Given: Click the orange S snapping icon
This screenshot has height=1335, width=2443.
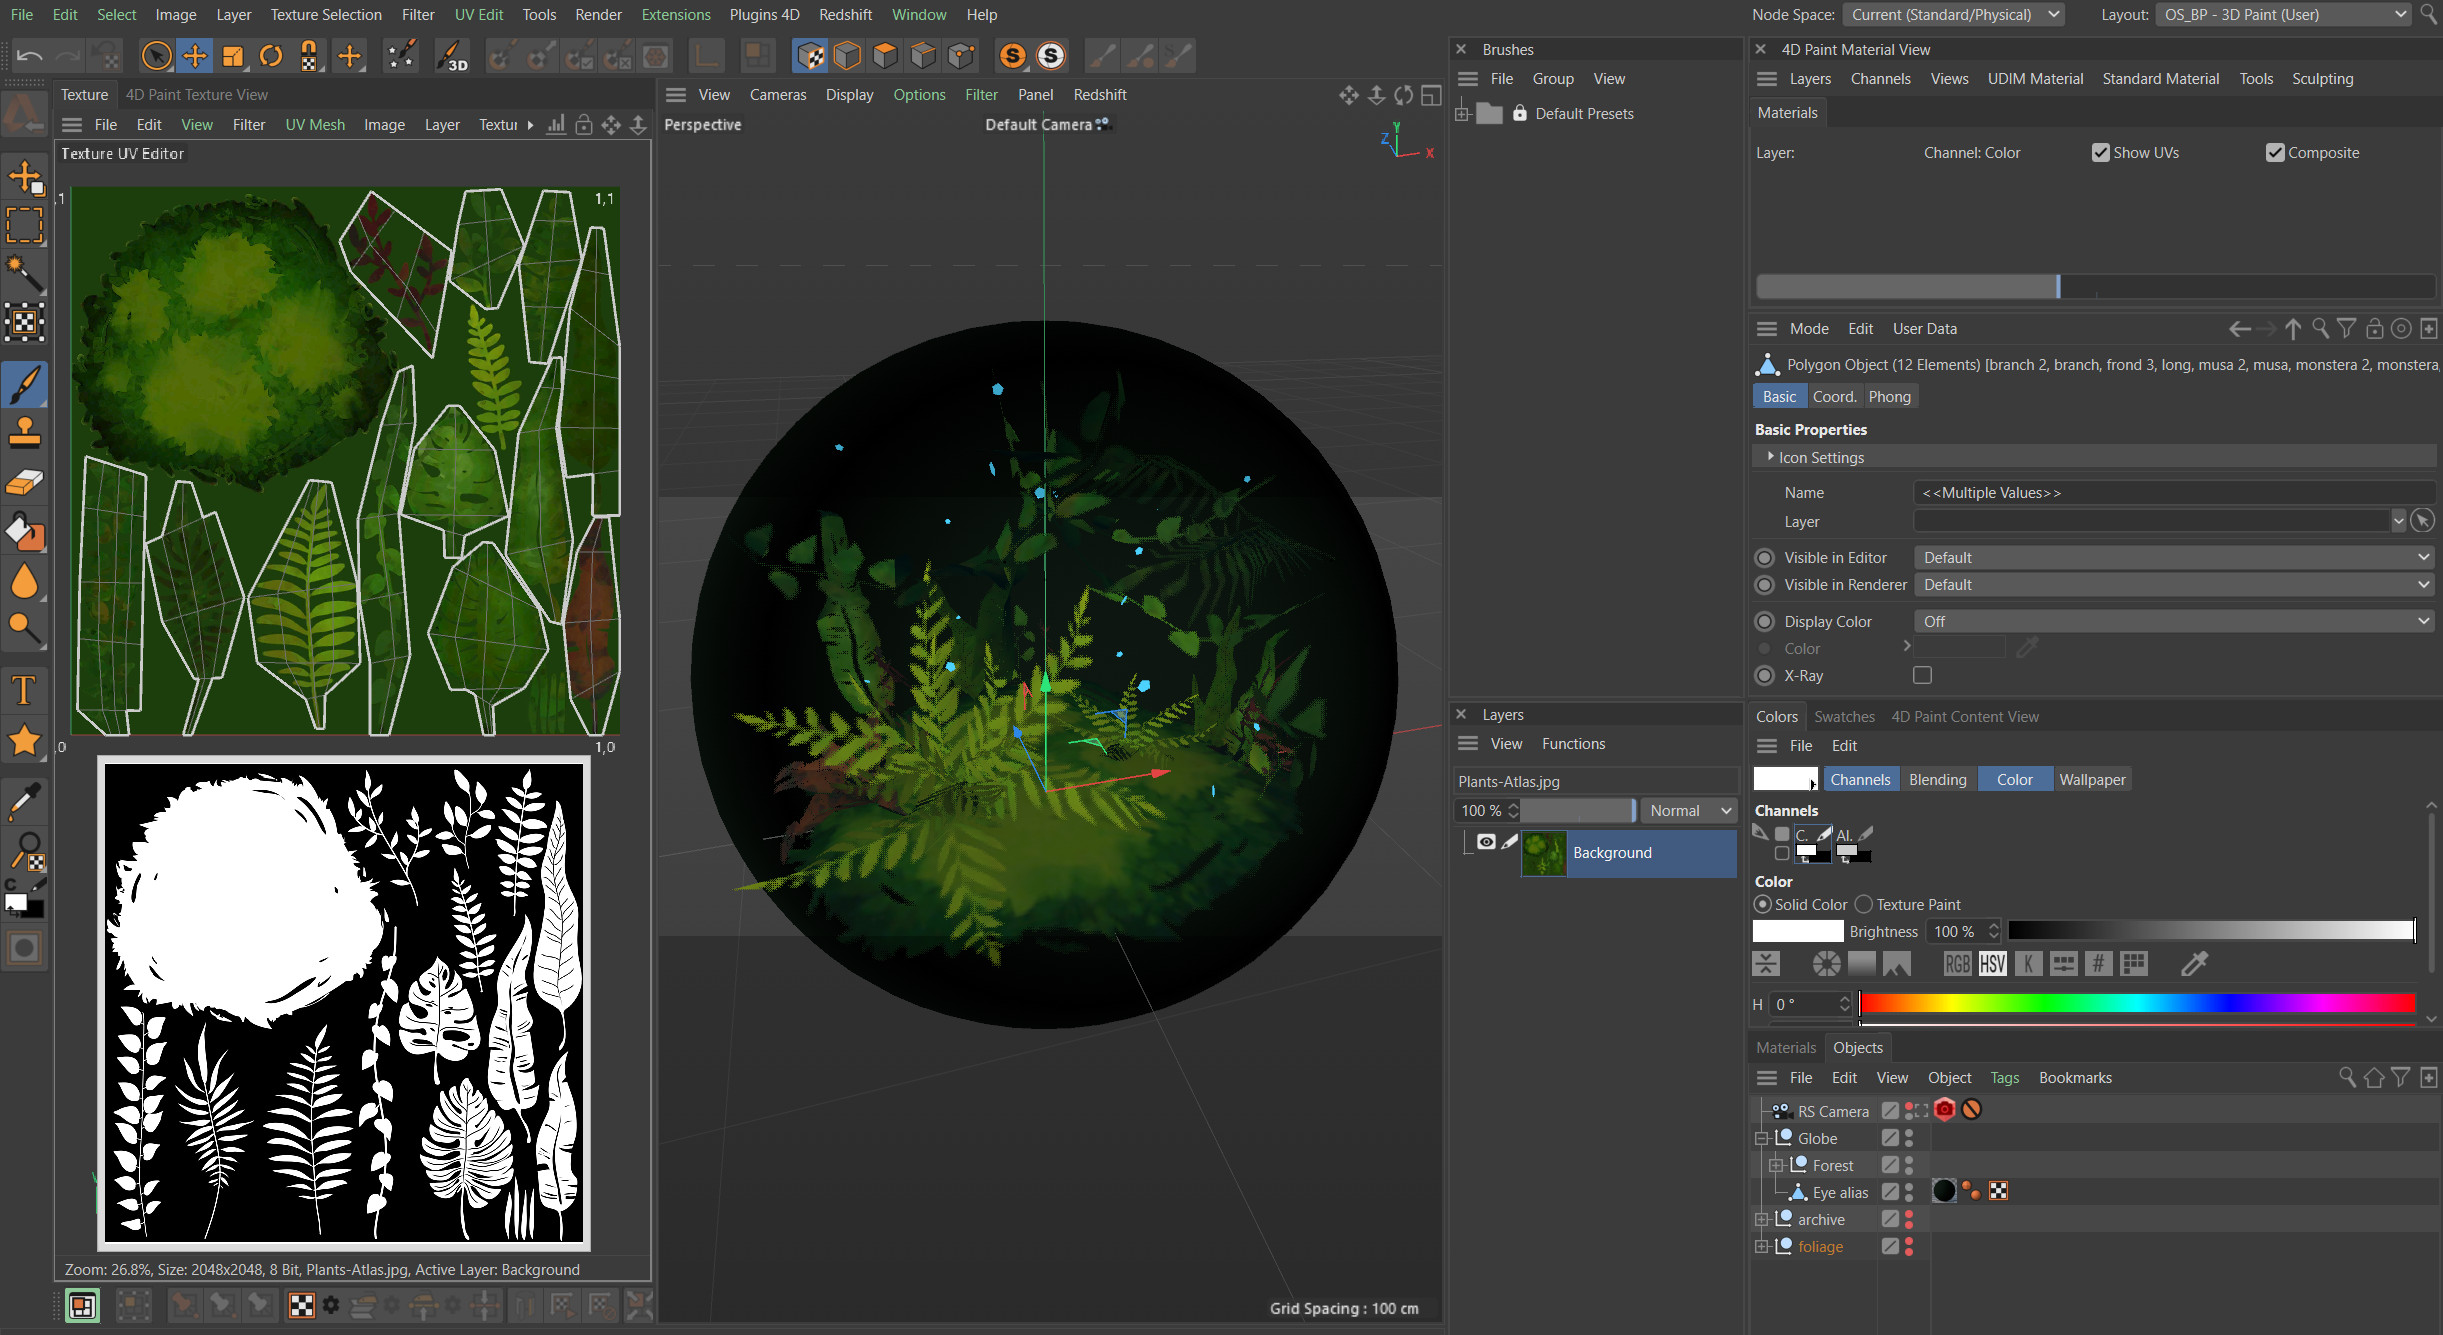Looking at the screenshot, I should (x=1012, y=56).
